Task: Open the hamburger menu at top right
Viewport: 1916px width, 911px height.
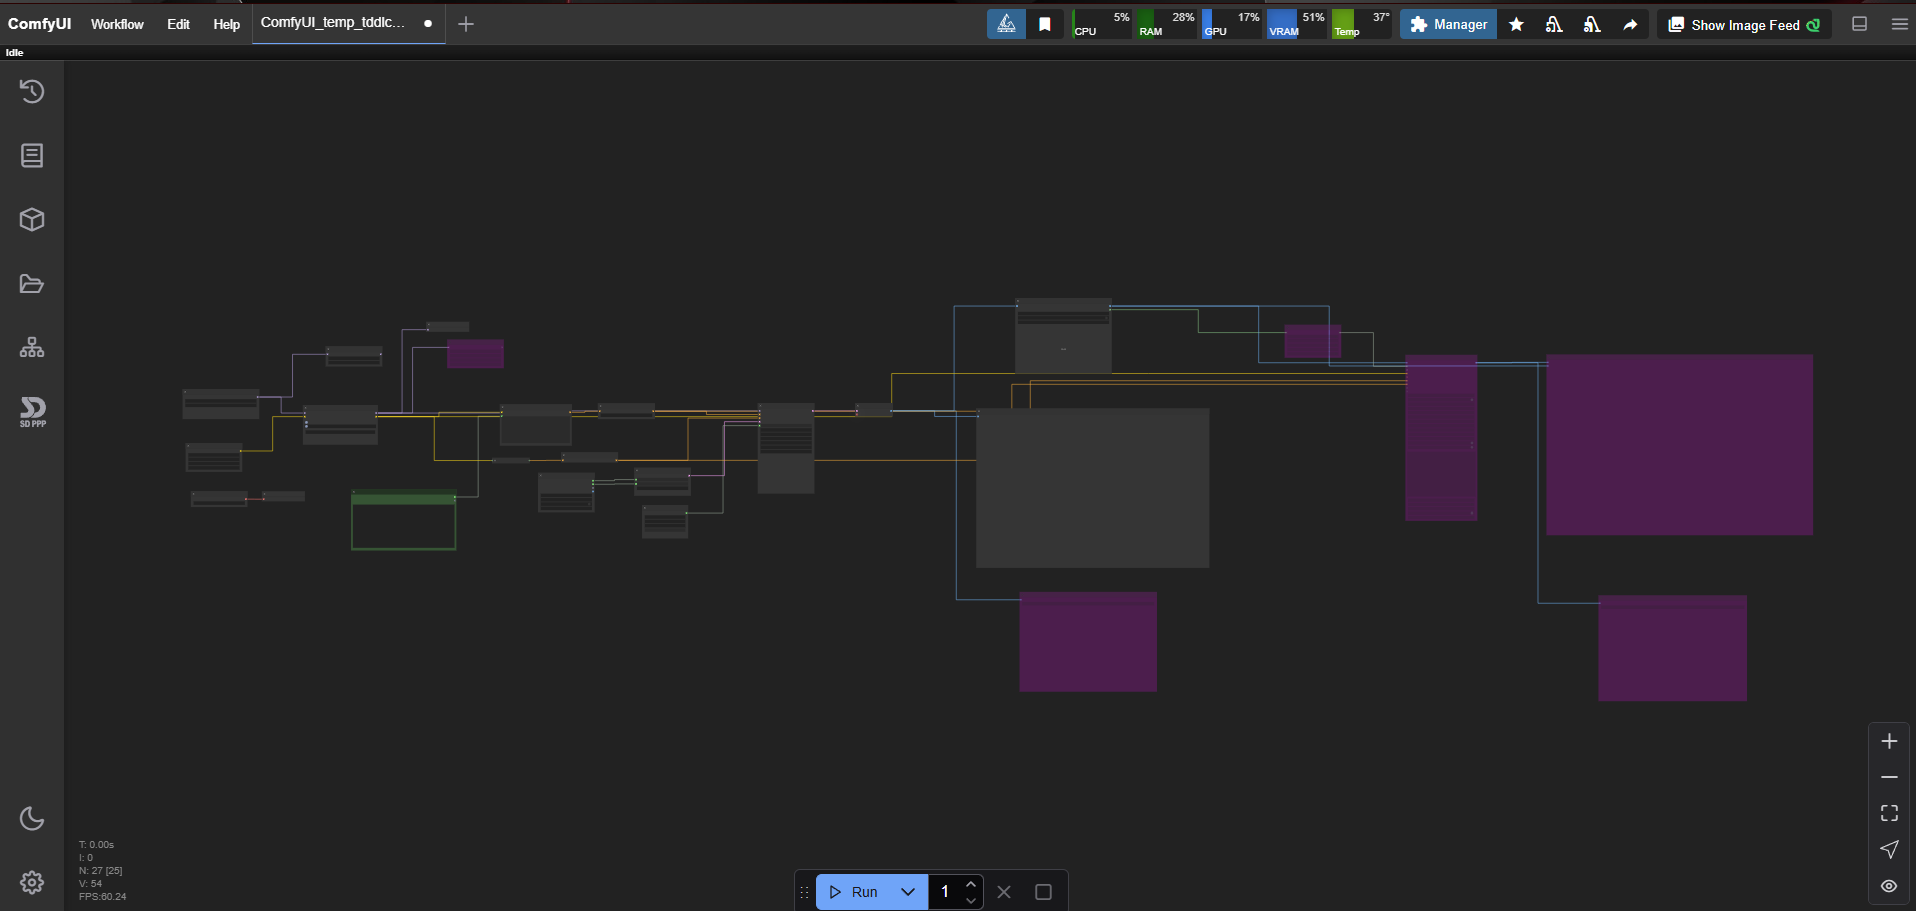Action: pos(1899,24)
